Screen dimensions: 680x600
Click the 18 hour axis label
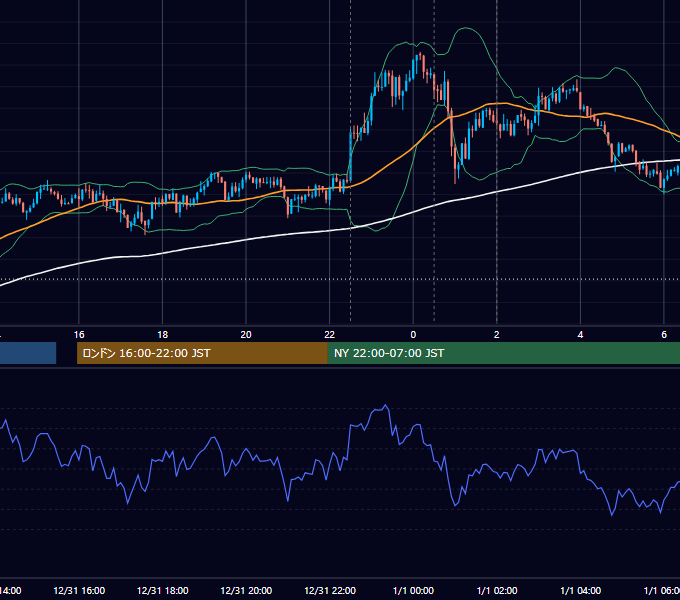163,335
